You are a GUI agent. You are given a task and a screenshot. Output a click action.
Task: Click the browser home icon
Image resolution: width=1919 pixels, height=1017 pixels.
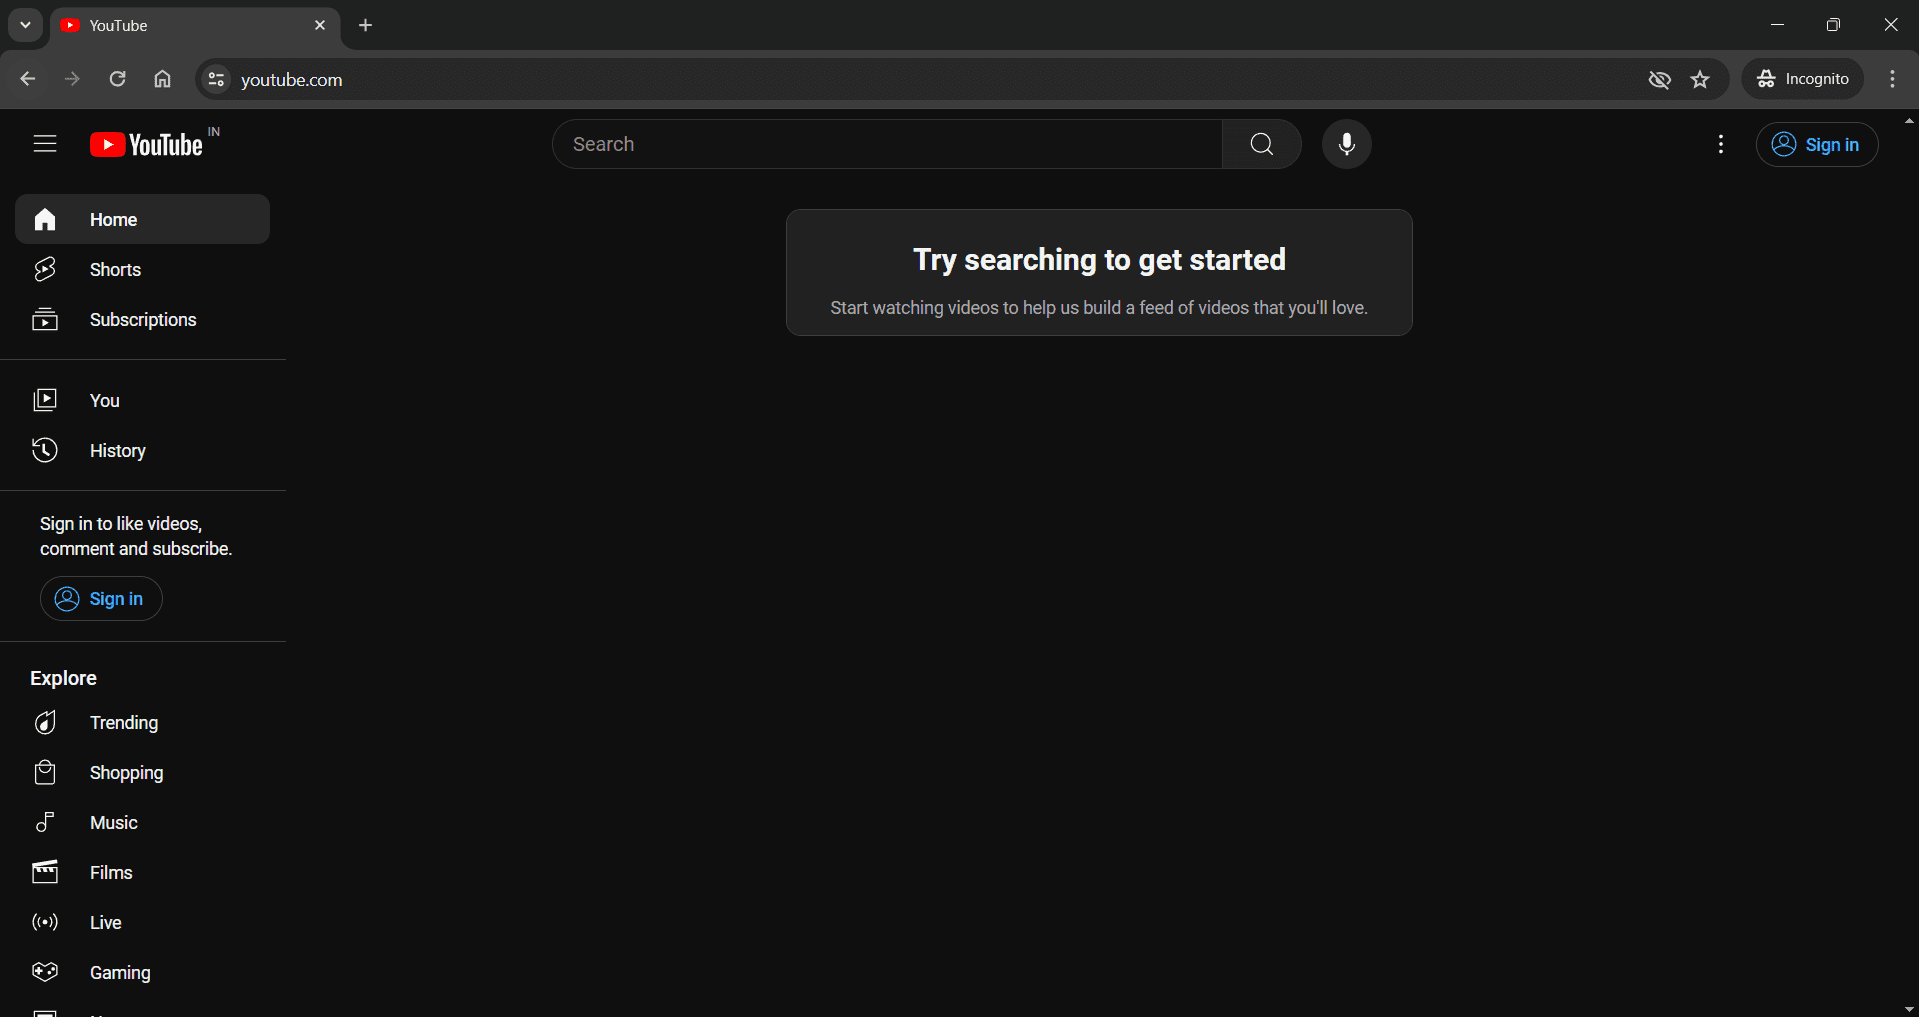click(x=162, y=79)
